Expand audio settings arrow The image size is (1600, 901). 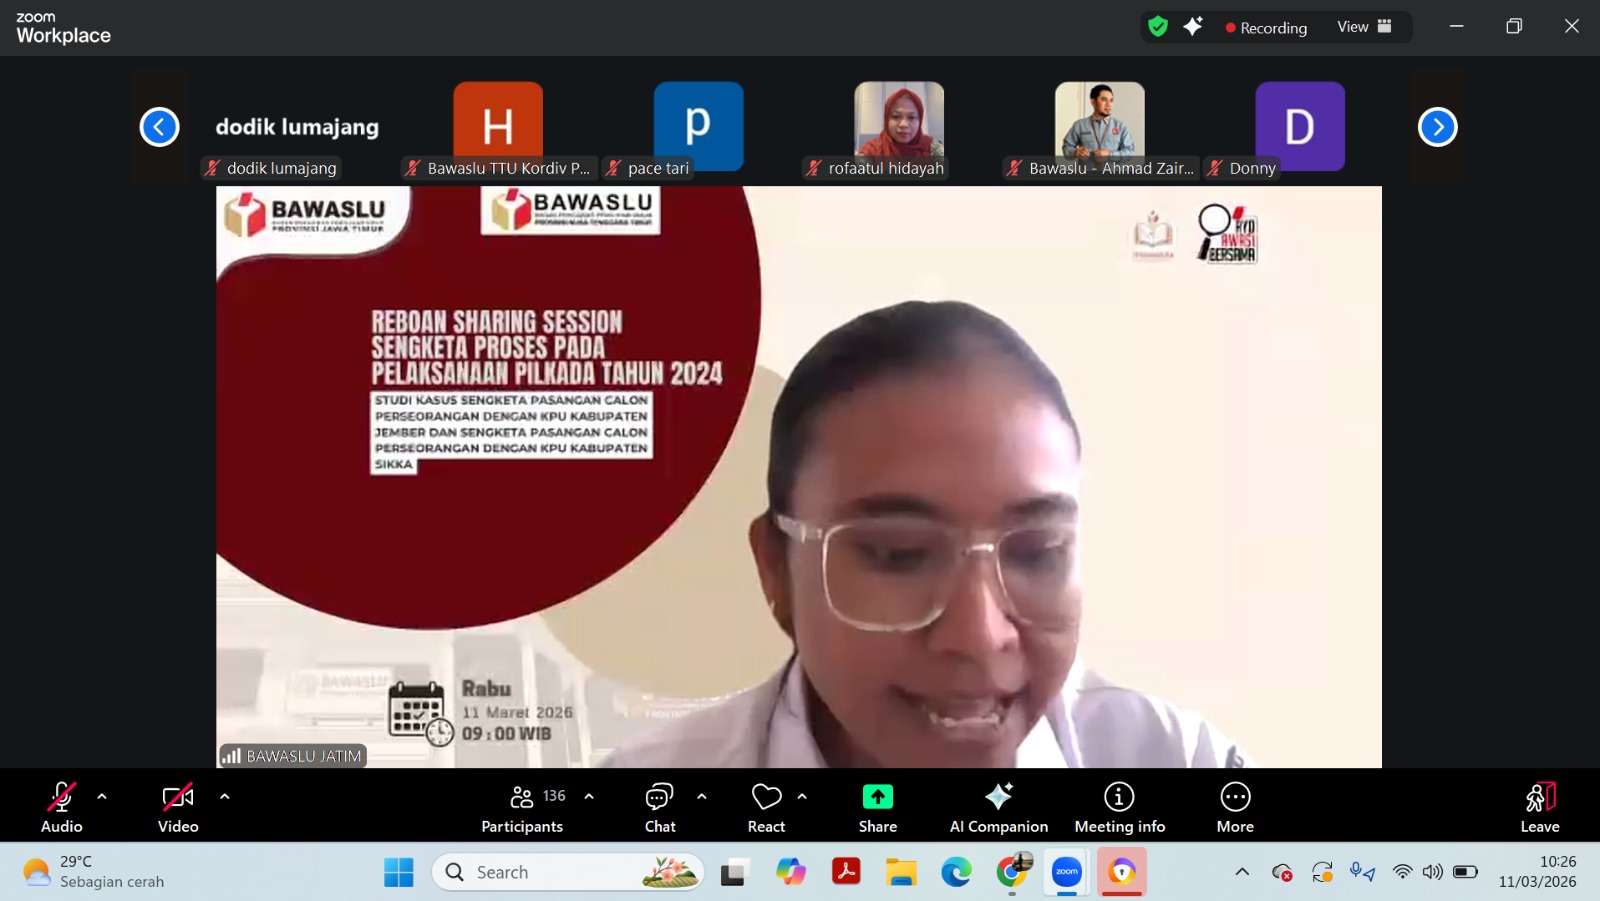coord(102,797)
